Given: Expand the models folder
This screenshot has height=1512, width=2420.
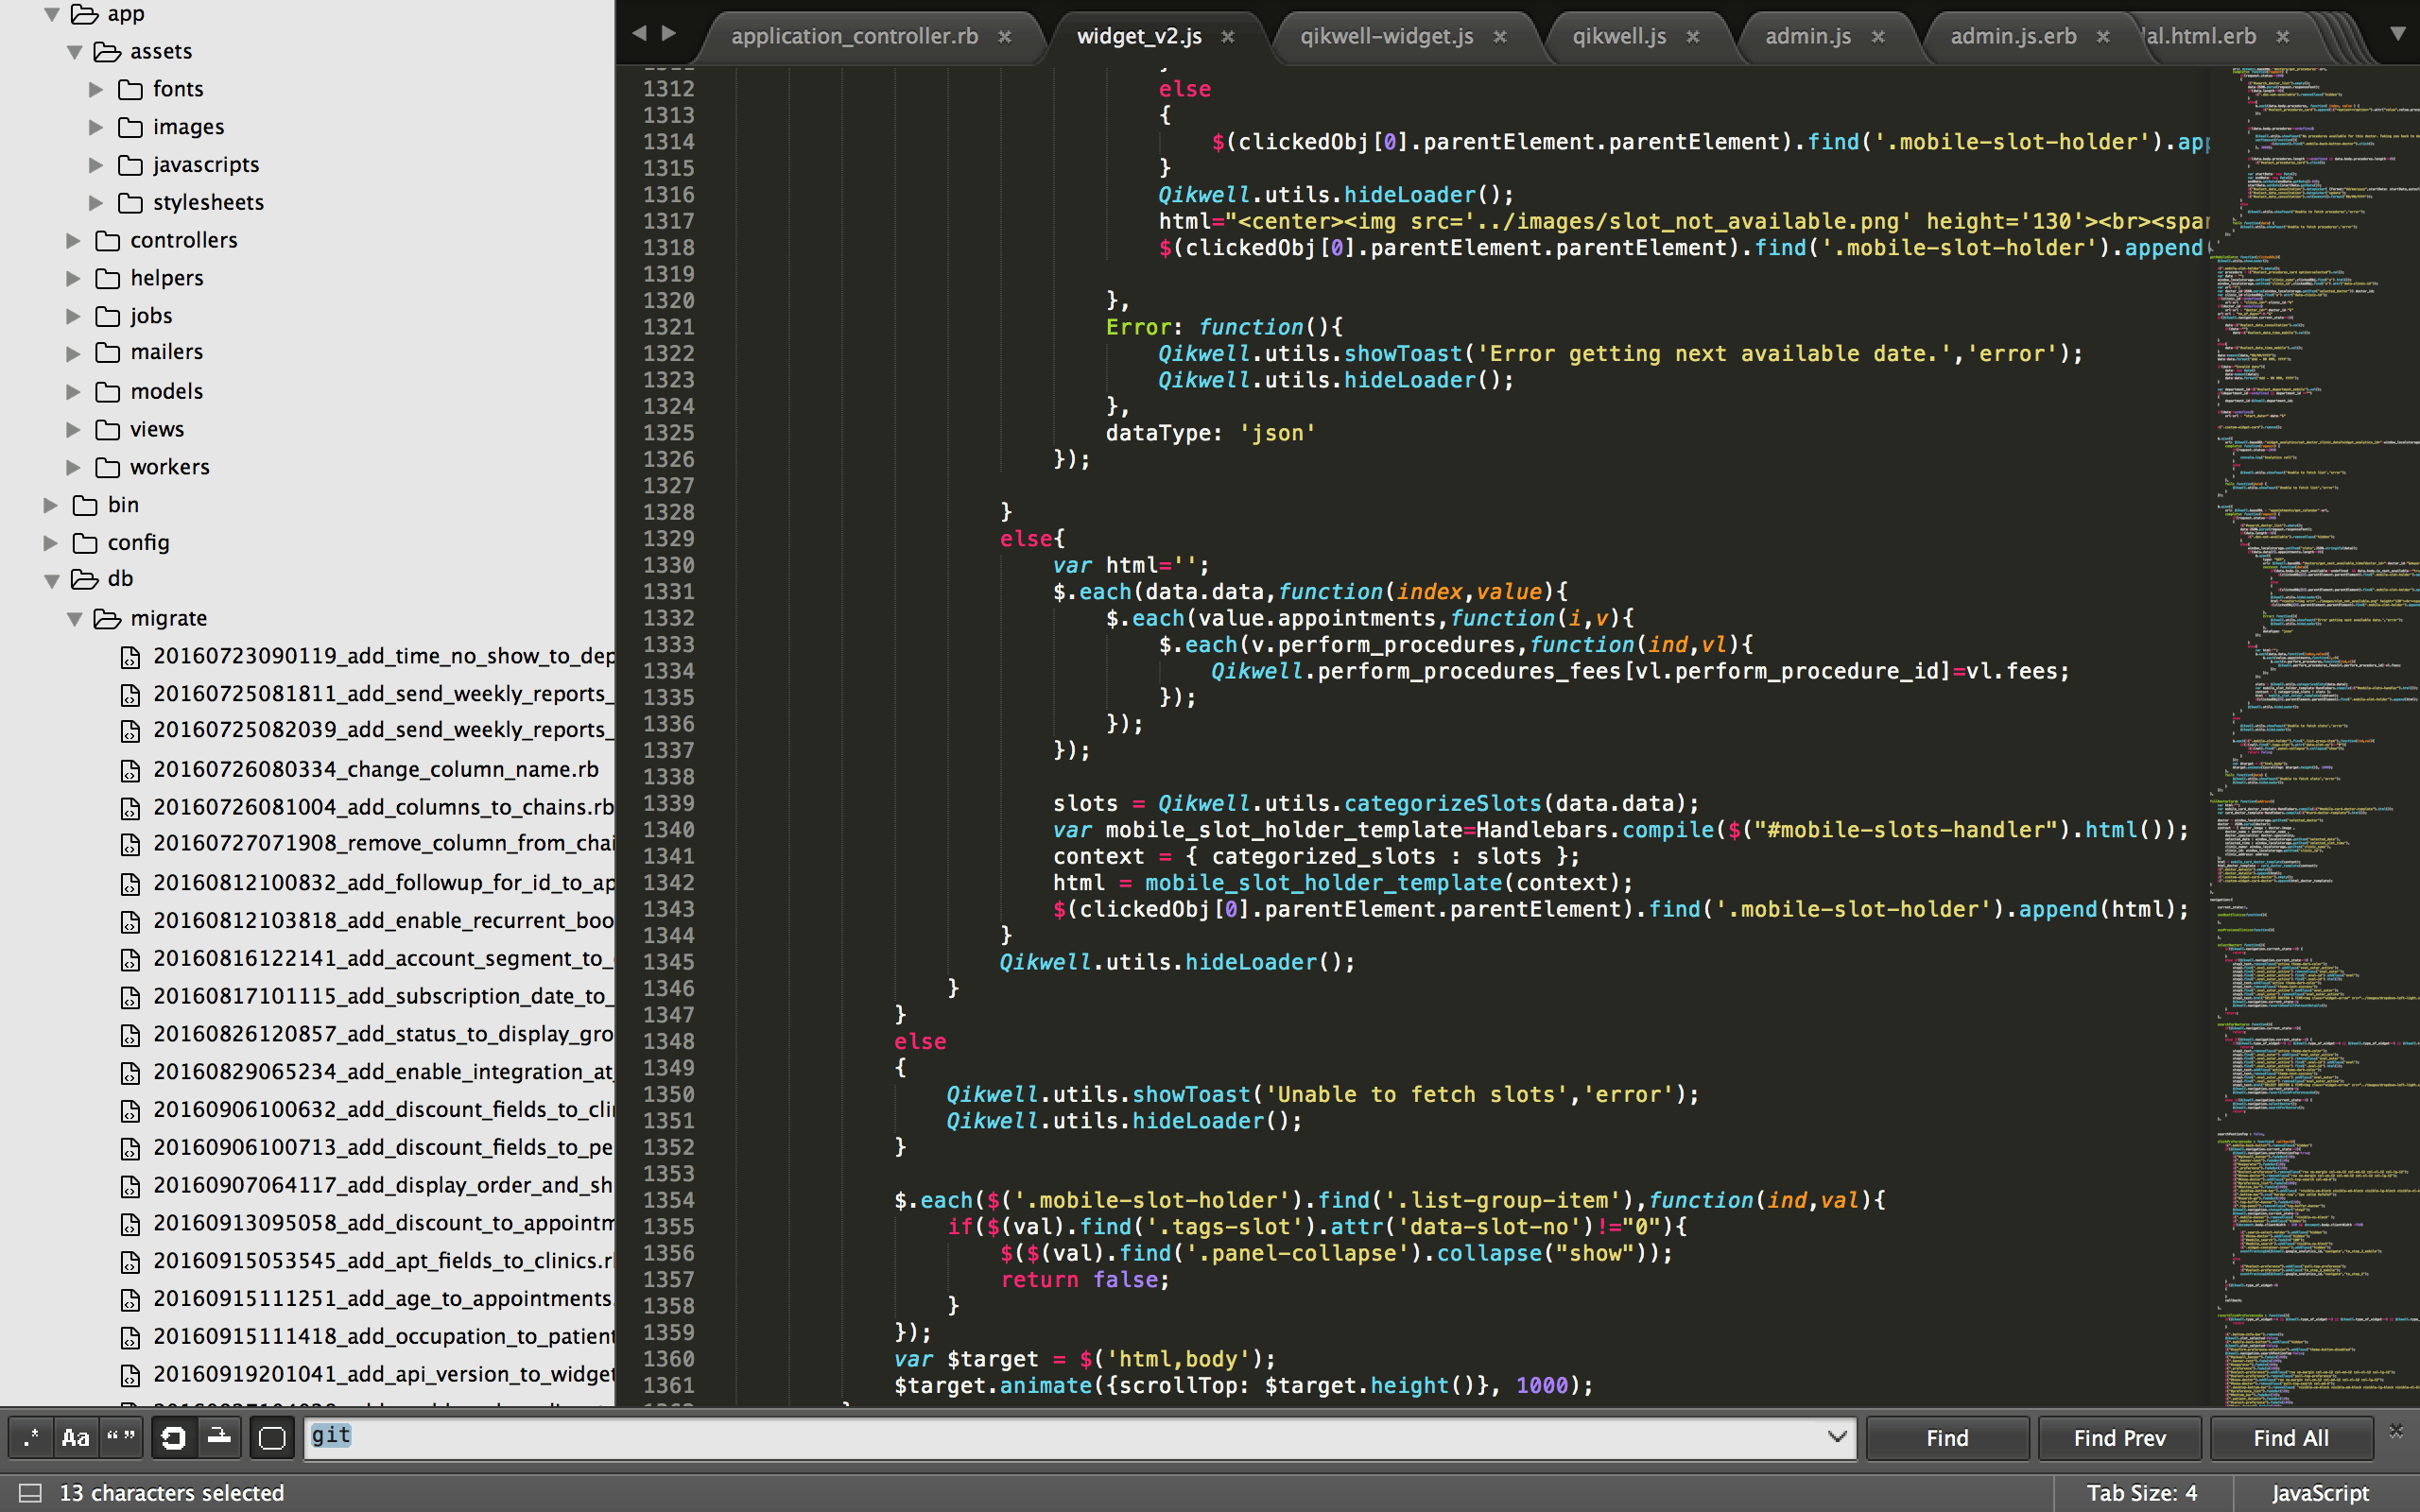Looking at the screenshot, I should 73,392.
